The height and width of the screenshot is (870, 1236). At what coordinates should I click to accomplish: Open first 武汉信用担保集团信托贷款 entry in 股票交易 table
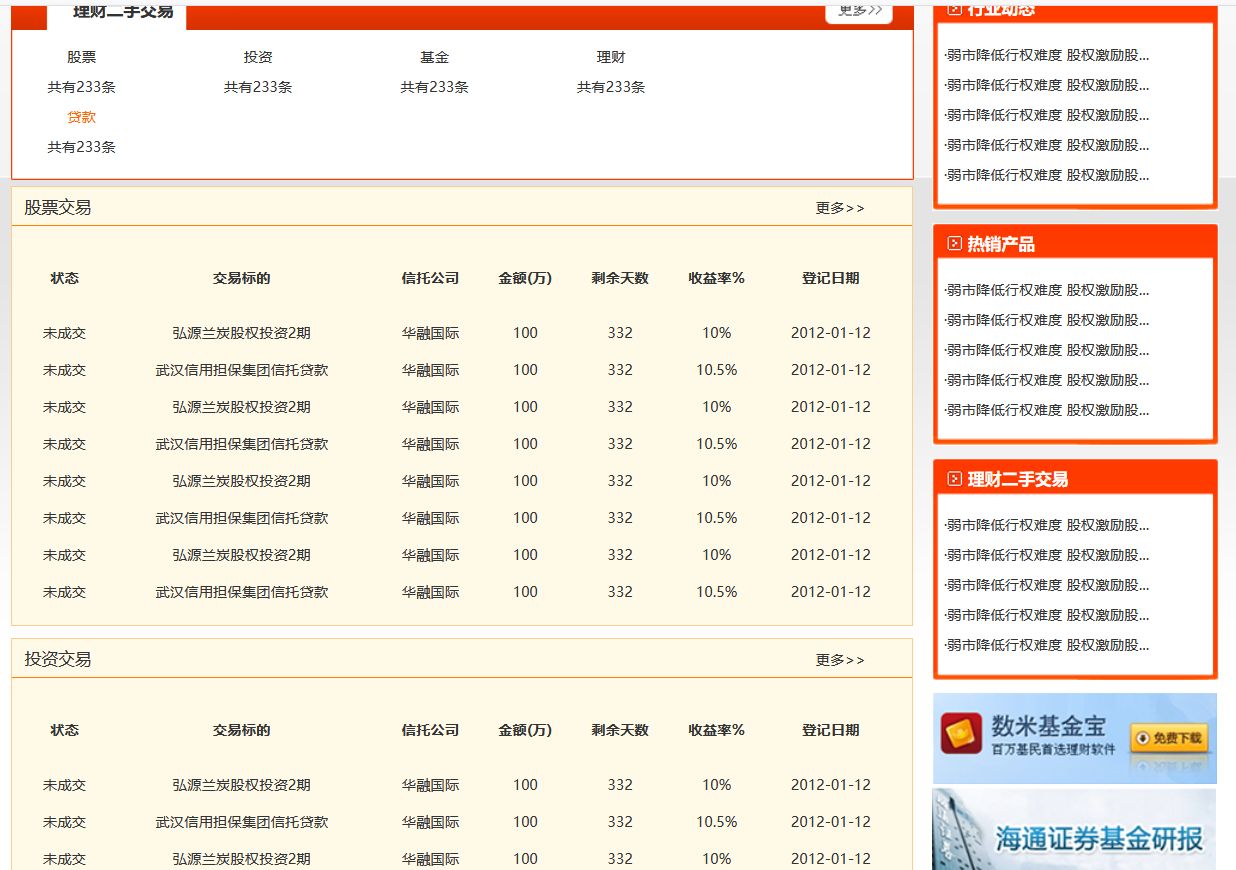242,370
